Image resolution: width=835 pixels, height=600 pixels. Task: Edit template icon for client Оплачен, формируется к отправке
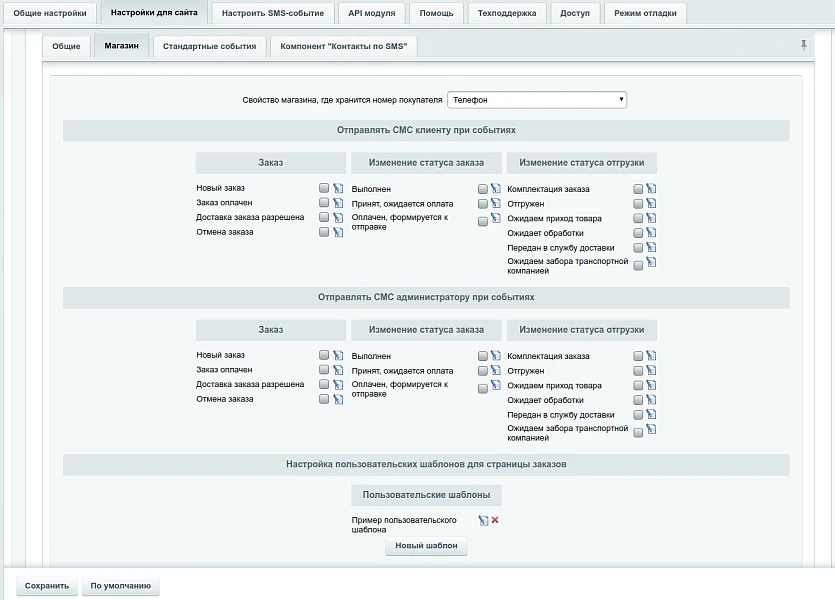[496, 218]
